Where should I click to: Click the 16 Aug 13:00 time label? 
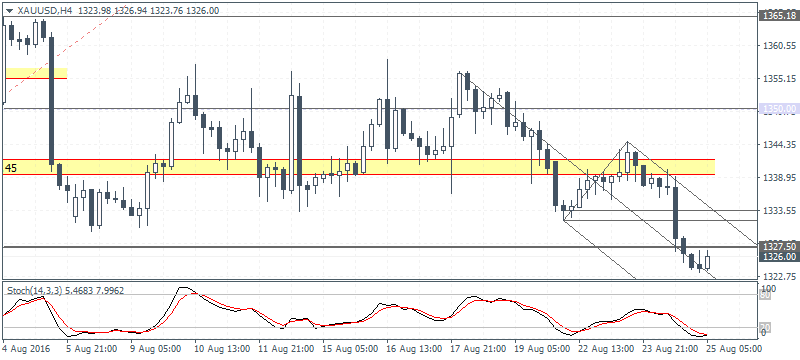point(413,350)
